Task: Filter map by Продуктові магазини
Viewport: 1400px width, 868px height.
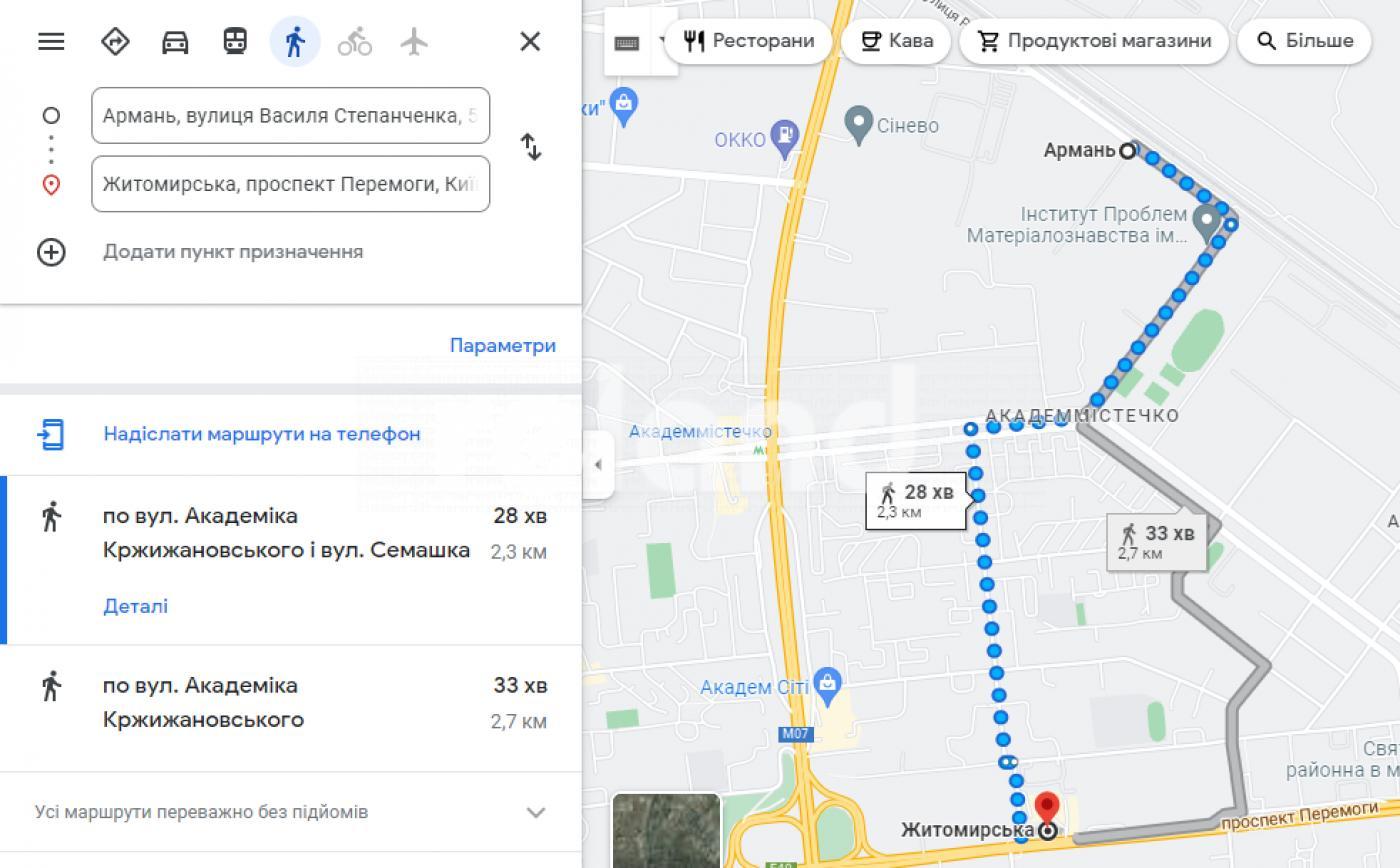Action: point(1093,41)
